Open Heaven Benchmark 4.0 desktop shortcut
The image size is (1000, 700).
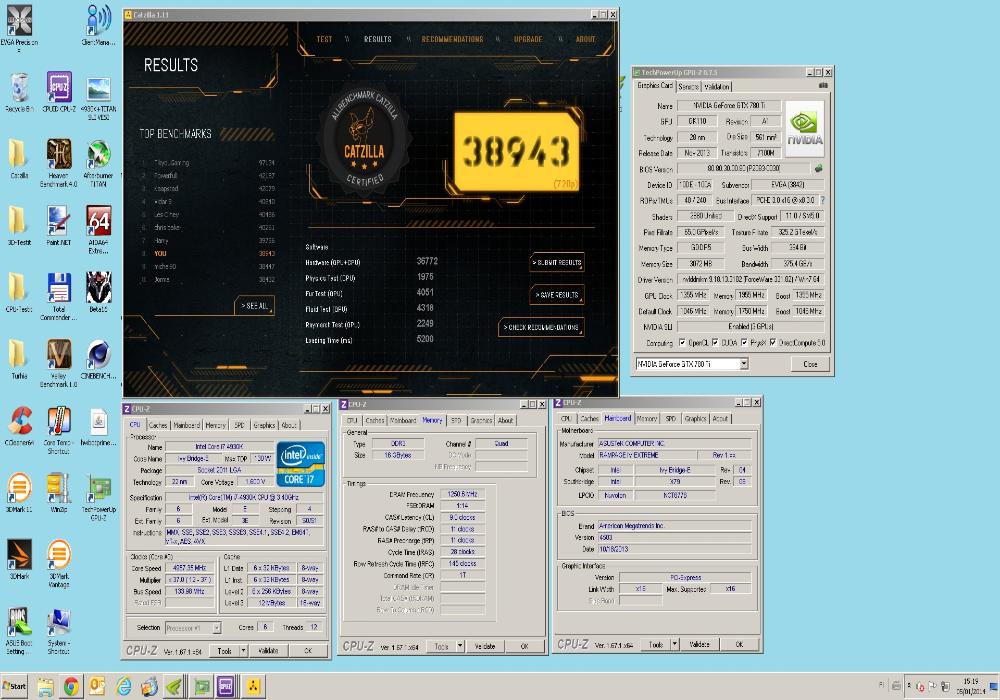(59, 163)
